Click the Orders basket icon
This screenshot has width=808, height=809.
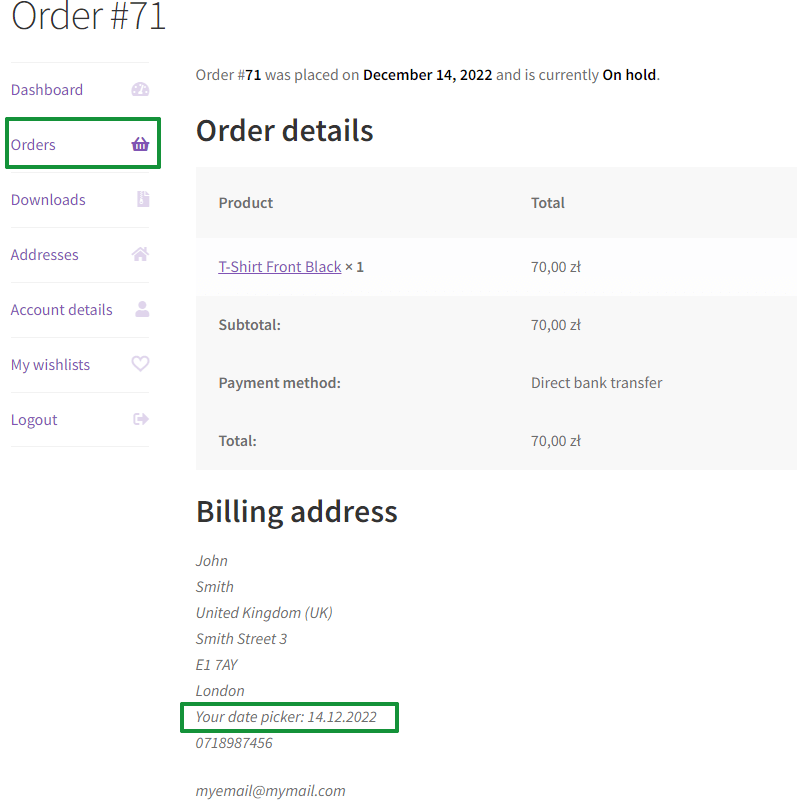[x=140, y=145]
